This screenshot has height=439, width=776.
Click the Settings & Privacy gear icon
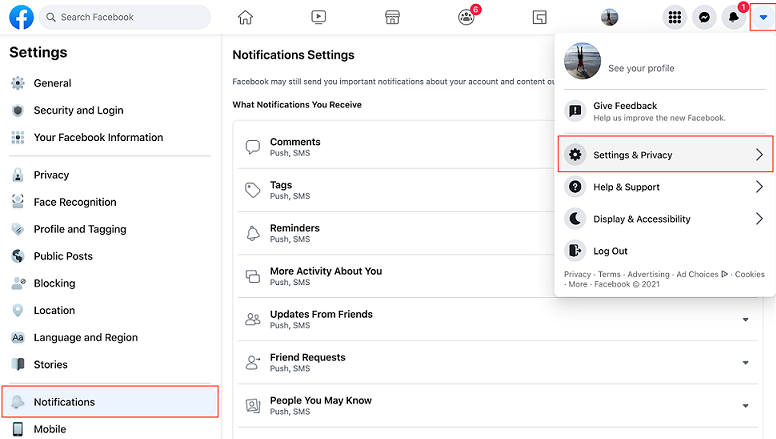[x=575, y=154]
